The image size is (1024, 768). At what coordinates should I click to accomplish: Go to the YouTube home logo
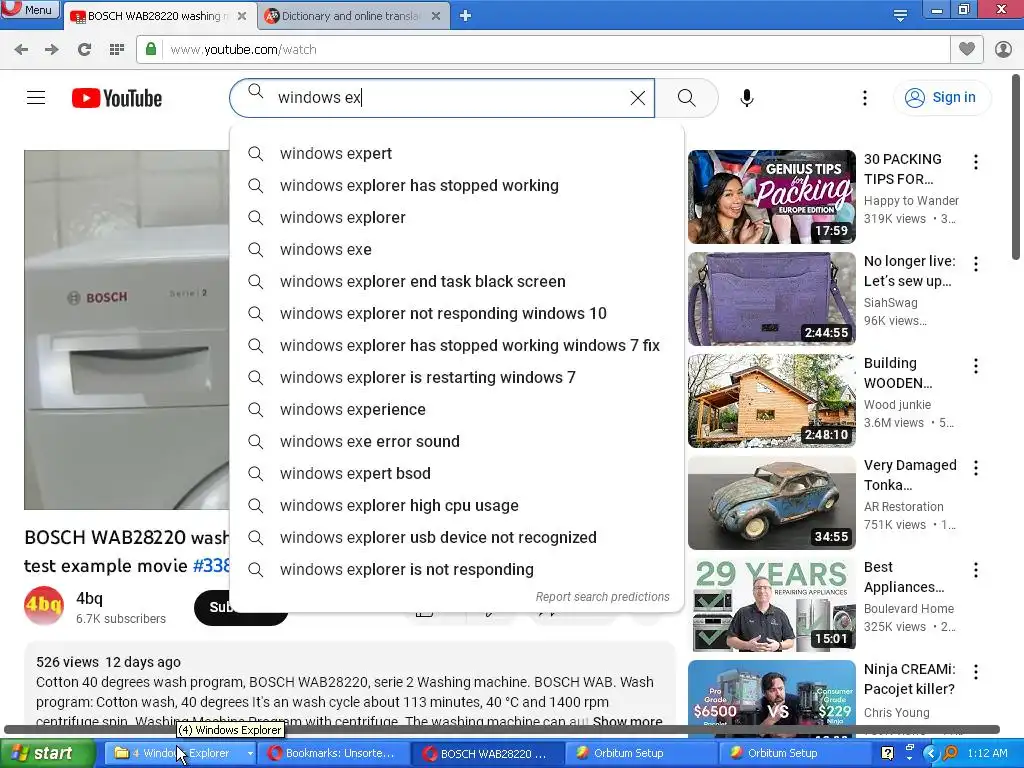pos(117,98)
